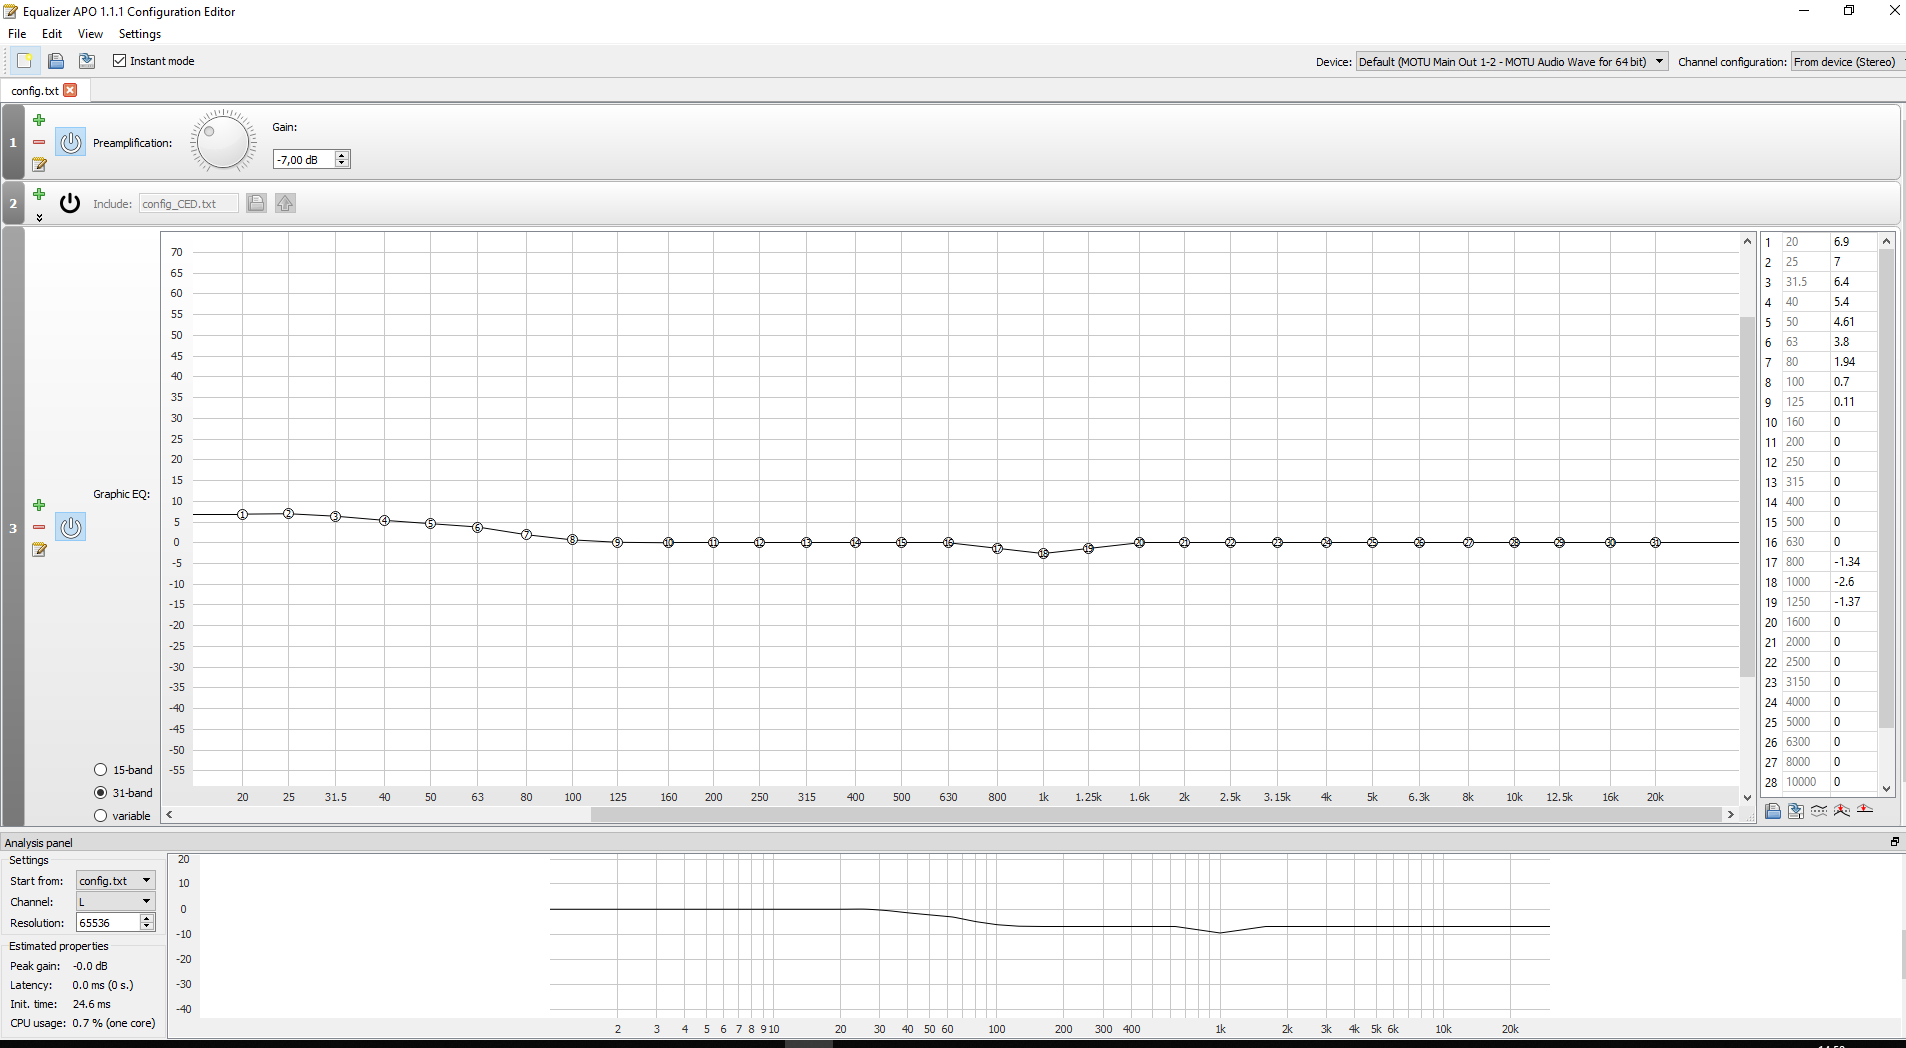Screen dimensions: 1906x1048
Task: Click the band table's scroll-down arrow
Action: (x=1887, y=788)
